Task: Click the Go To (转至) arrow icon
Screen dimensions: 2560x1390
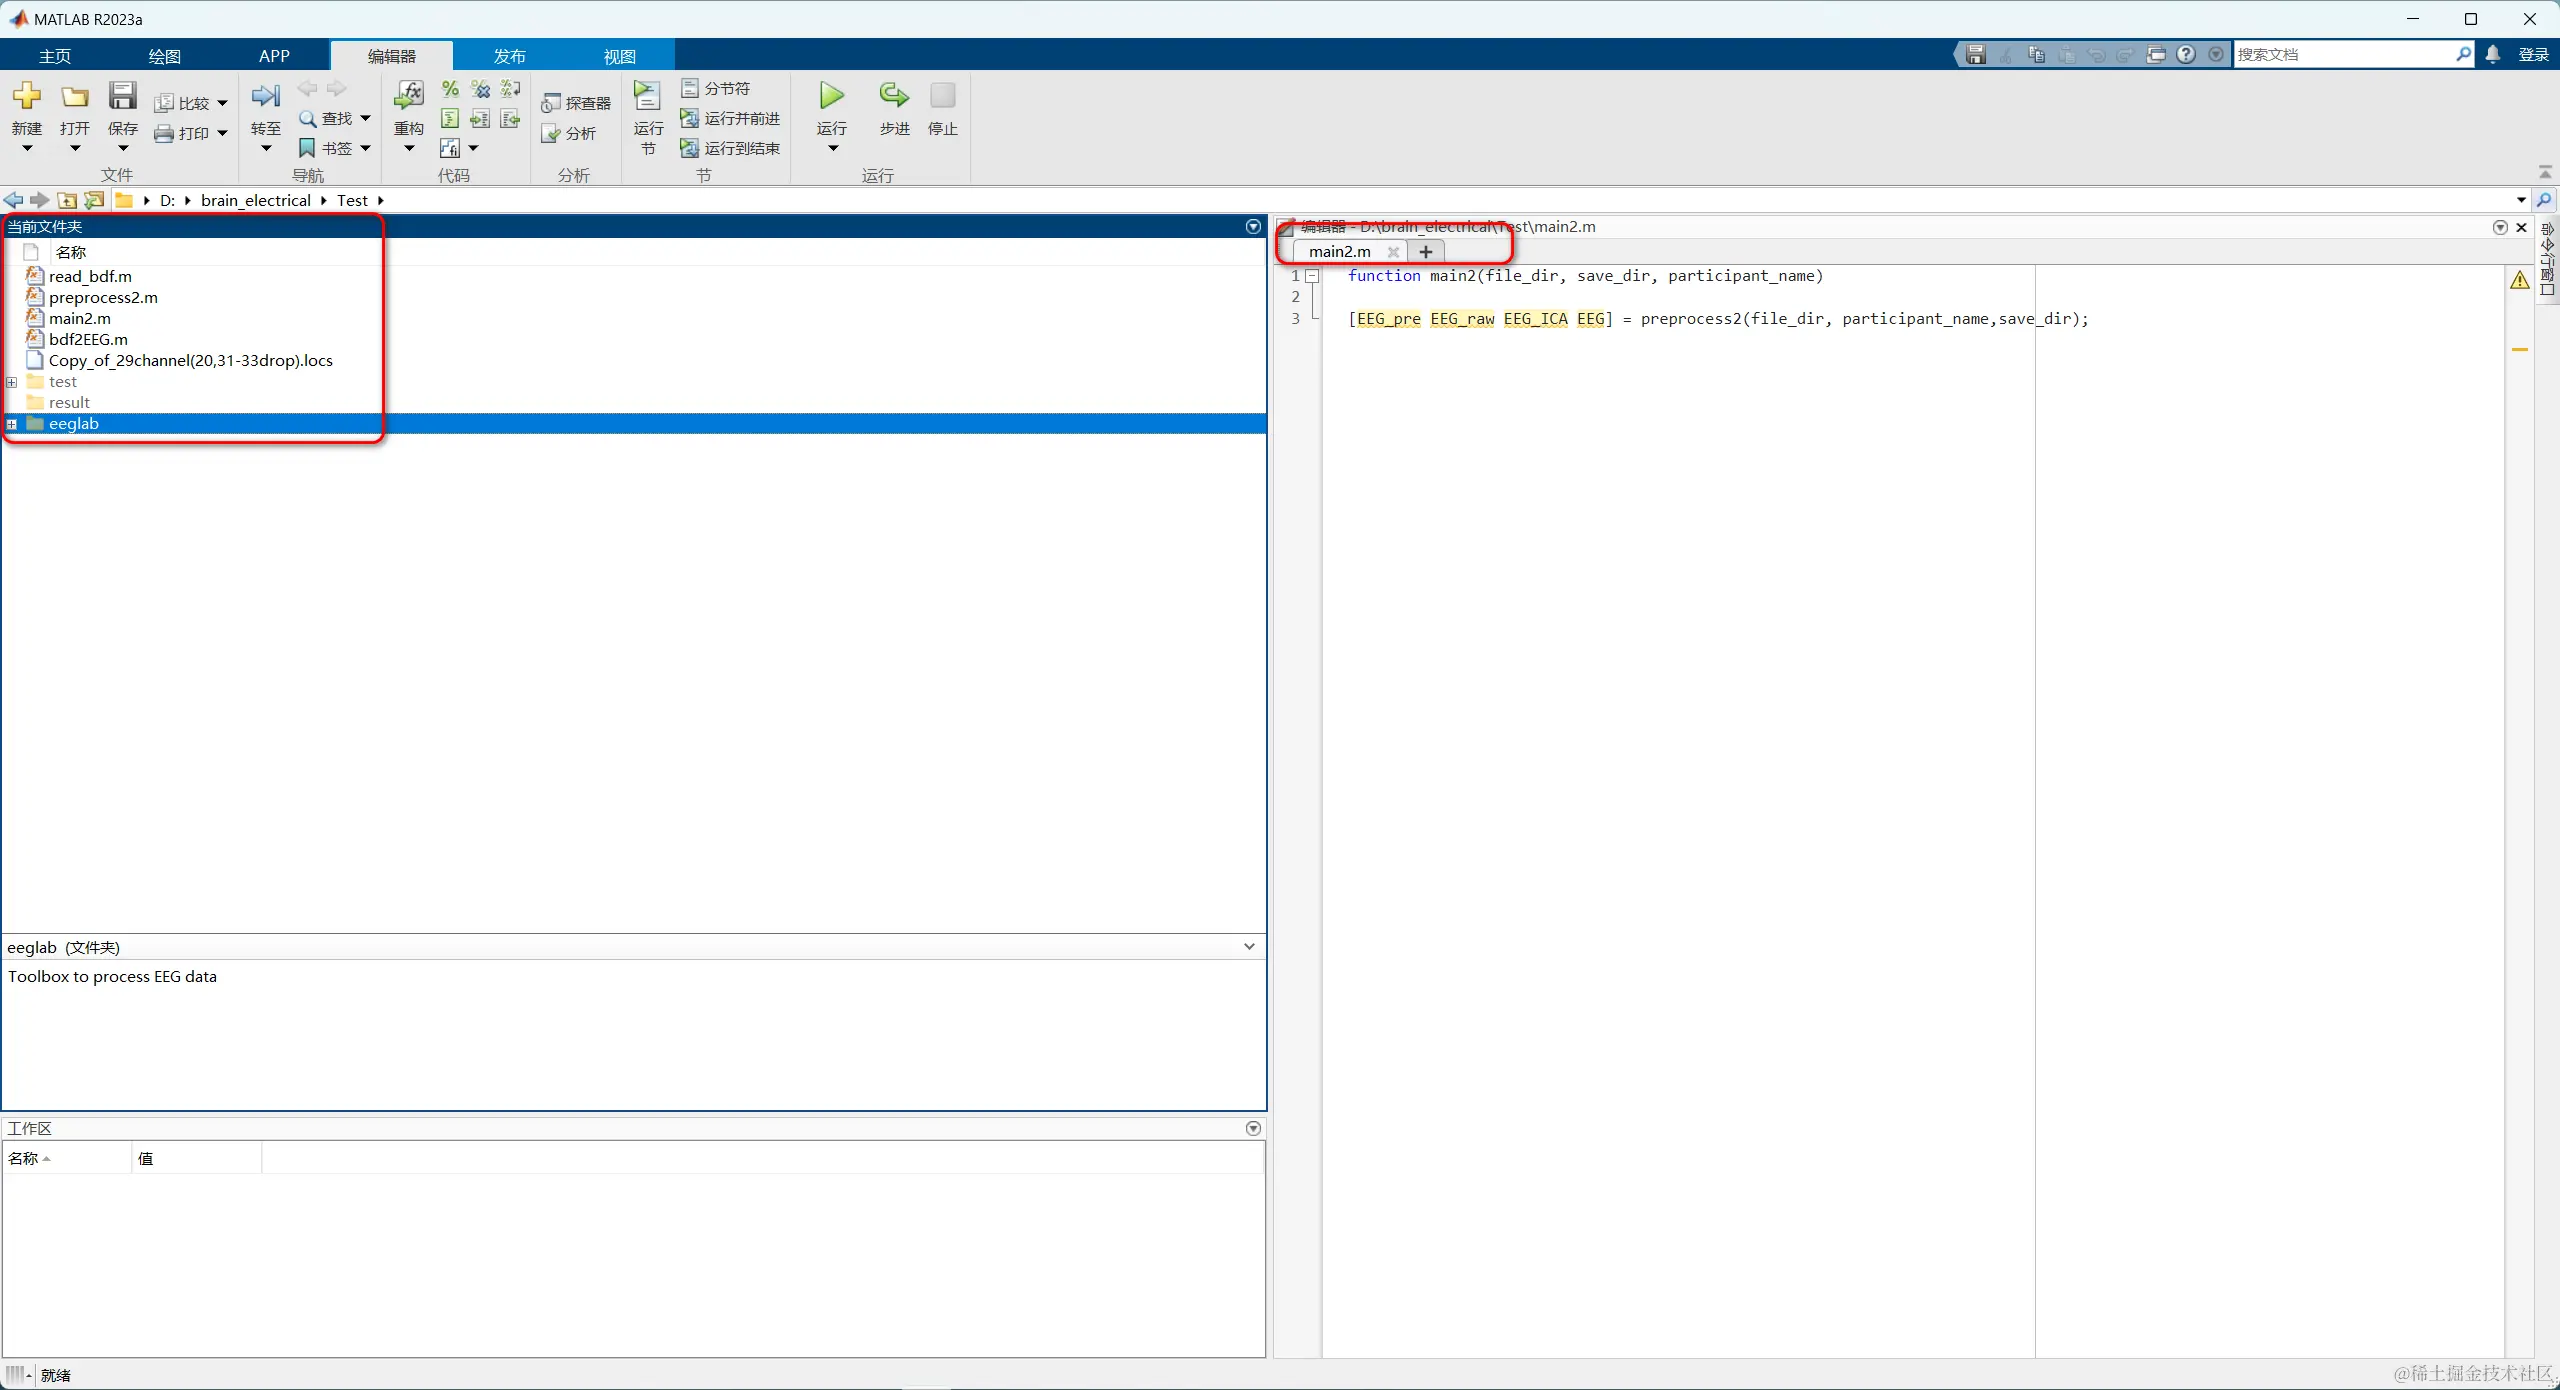Action: coord(265,97)
